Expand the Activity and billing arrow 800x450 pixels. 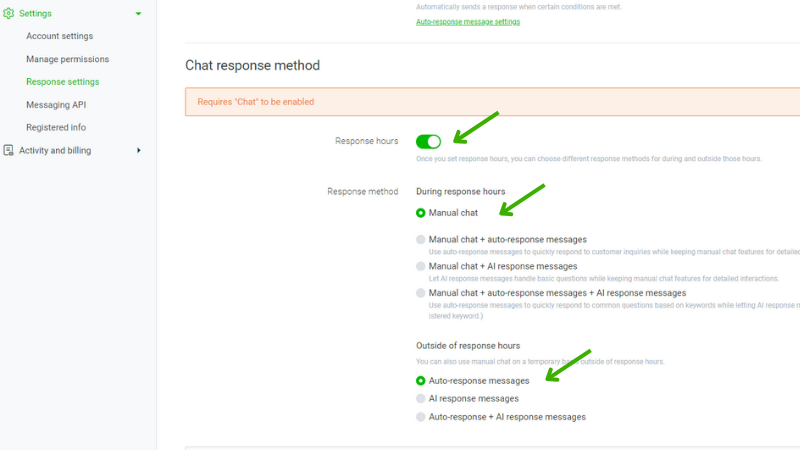point(139,151)
